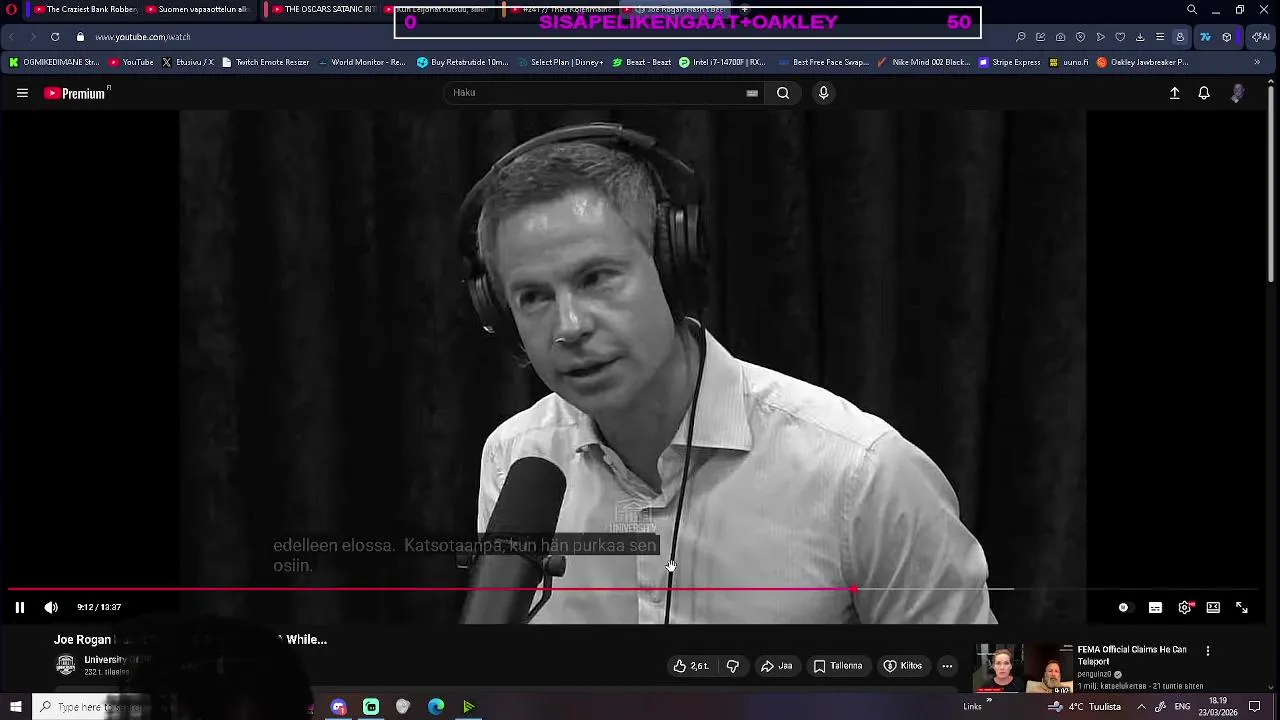Open the University channel avatar
Screen dimensions: 1280x720
[x=66, y=665]
